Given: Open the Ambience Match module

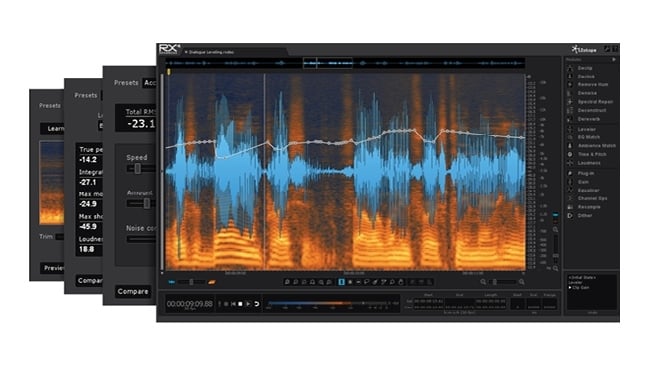Looking at the screenshot, I should pos(596,146).
